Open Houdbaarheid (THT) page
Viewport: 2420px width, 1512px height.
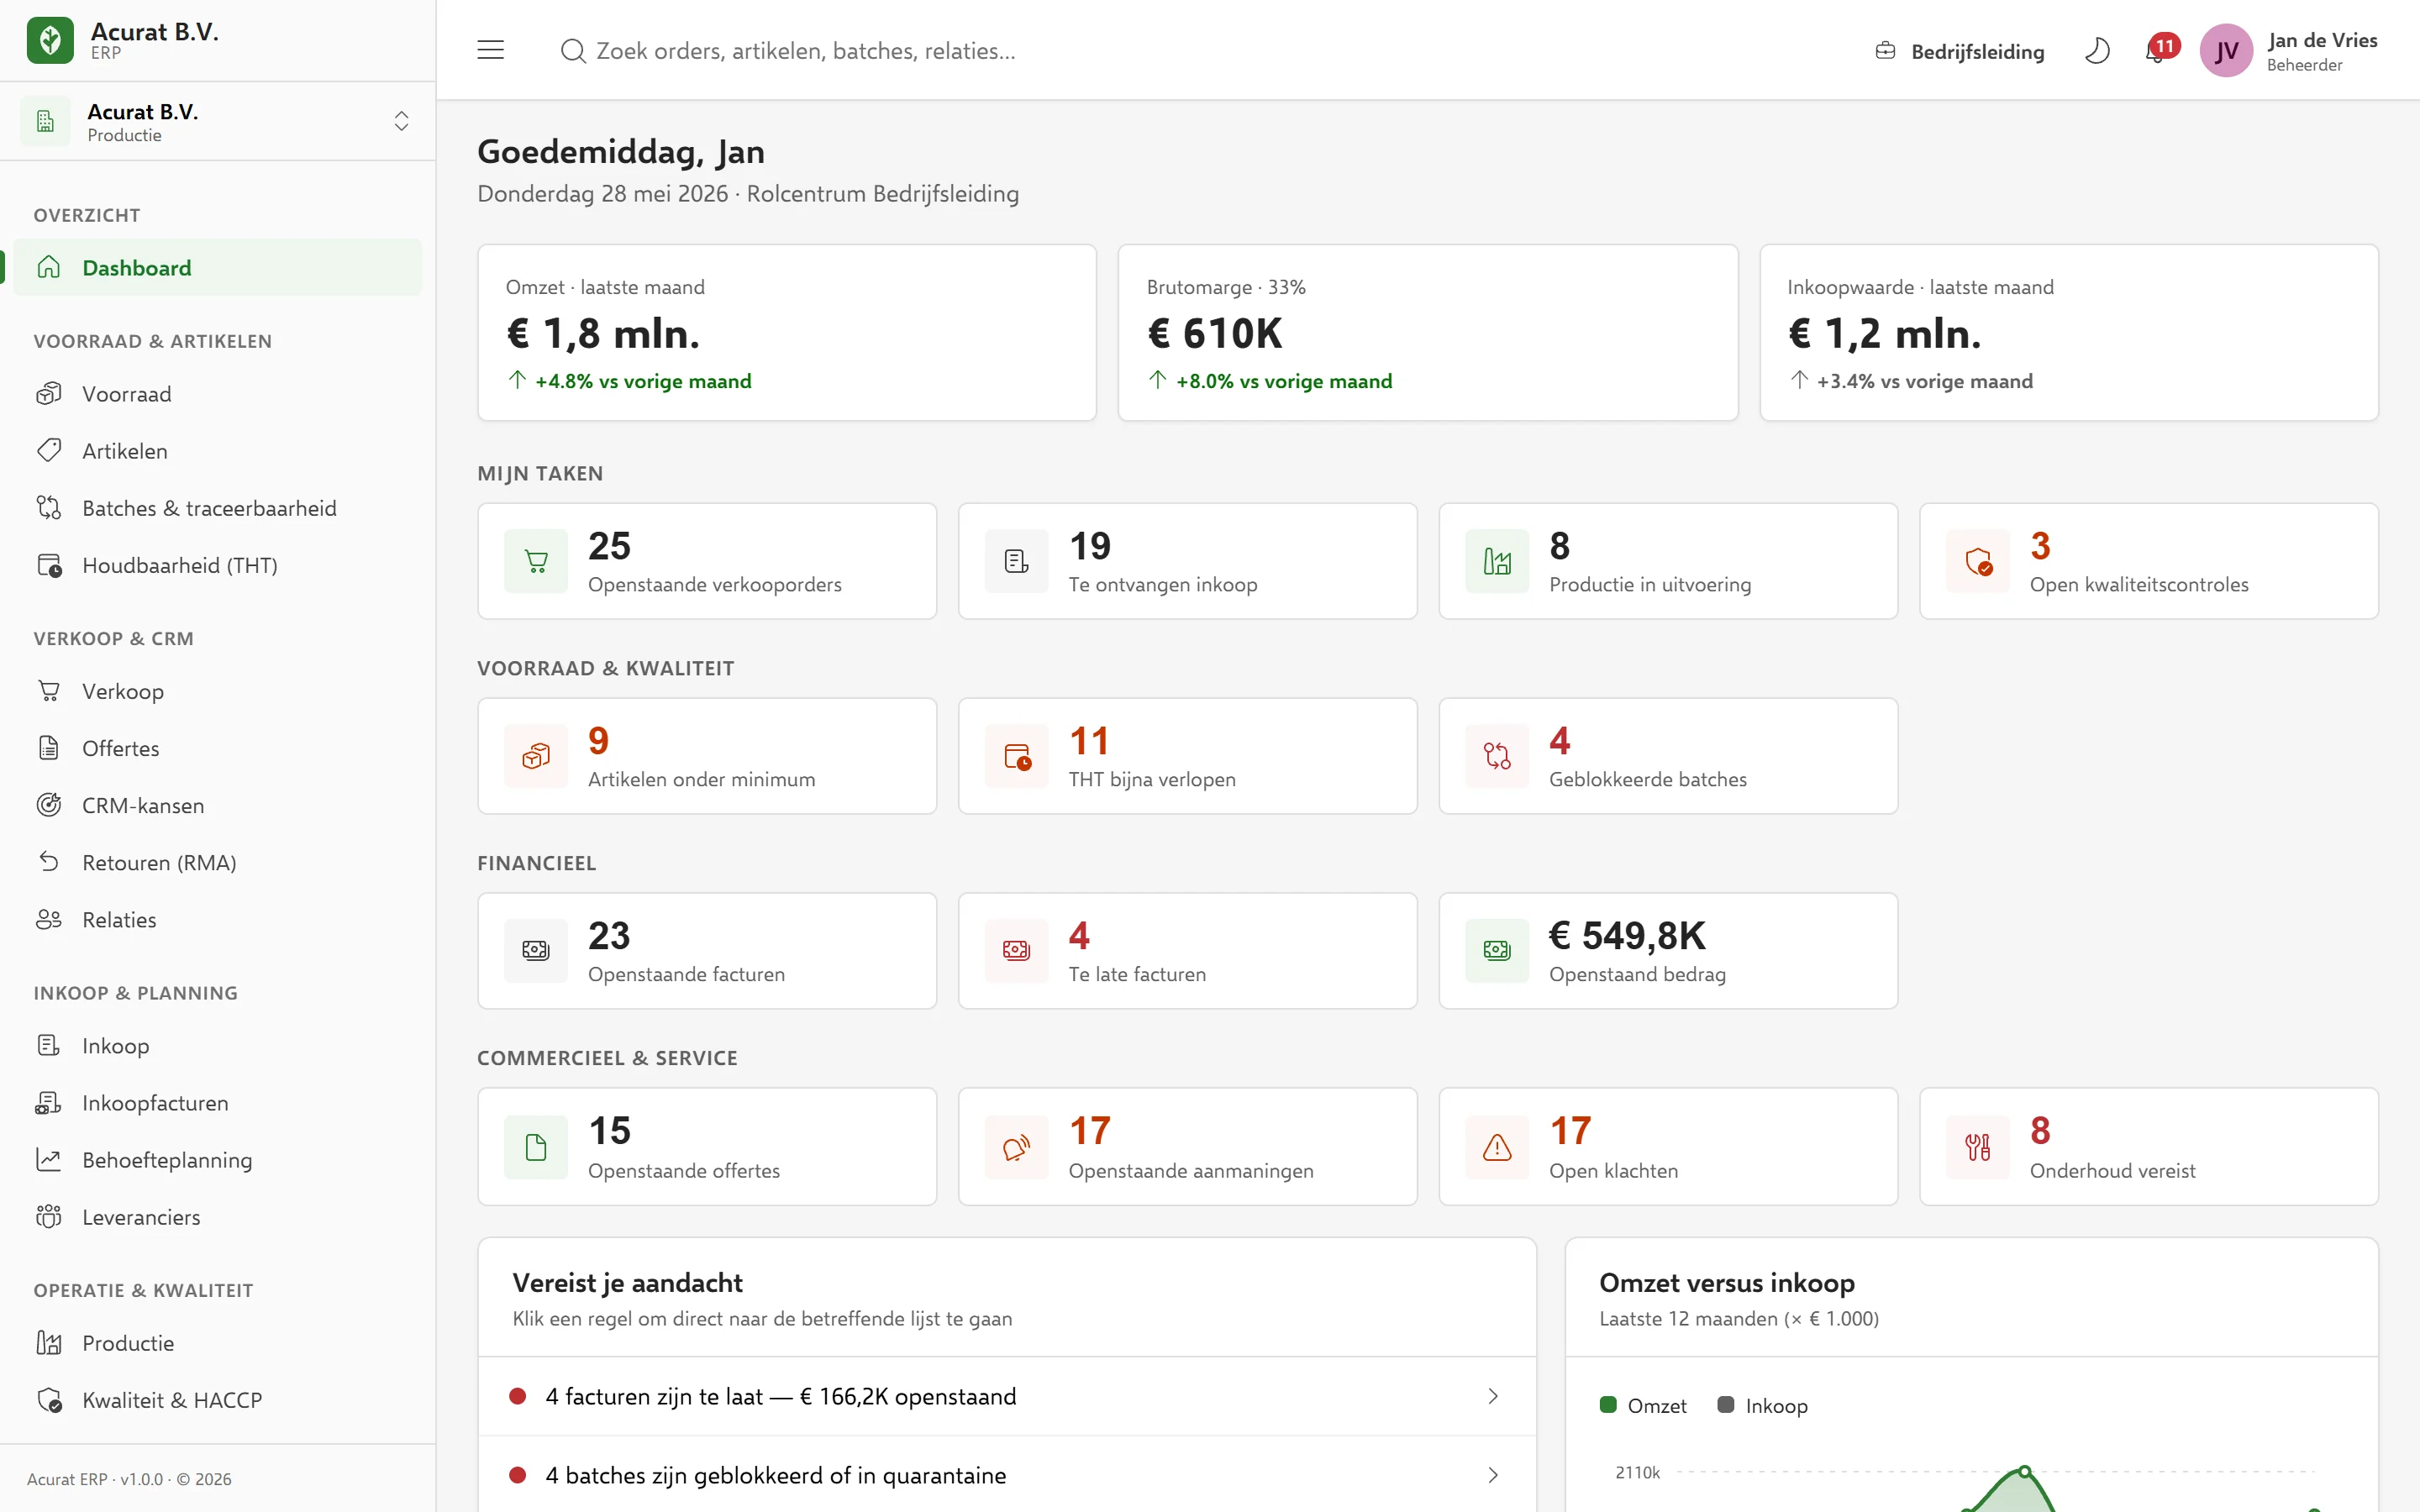coord(217,564)
